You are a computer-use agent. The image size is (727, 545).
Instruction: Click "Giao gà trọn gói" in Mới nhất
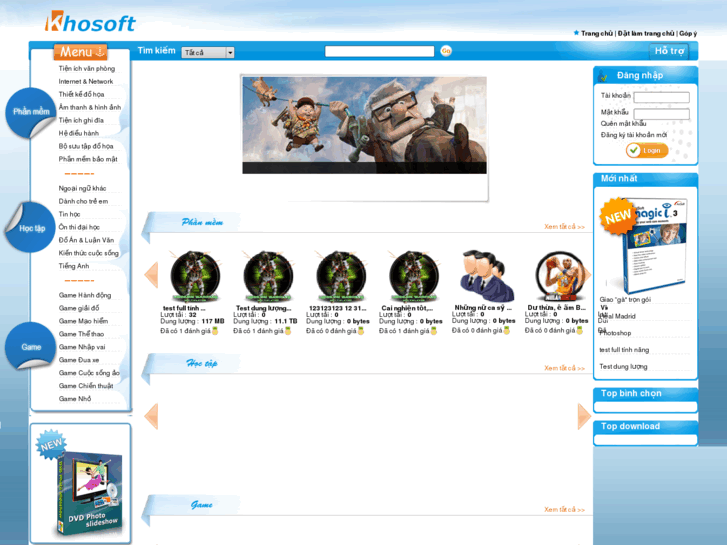625,300
